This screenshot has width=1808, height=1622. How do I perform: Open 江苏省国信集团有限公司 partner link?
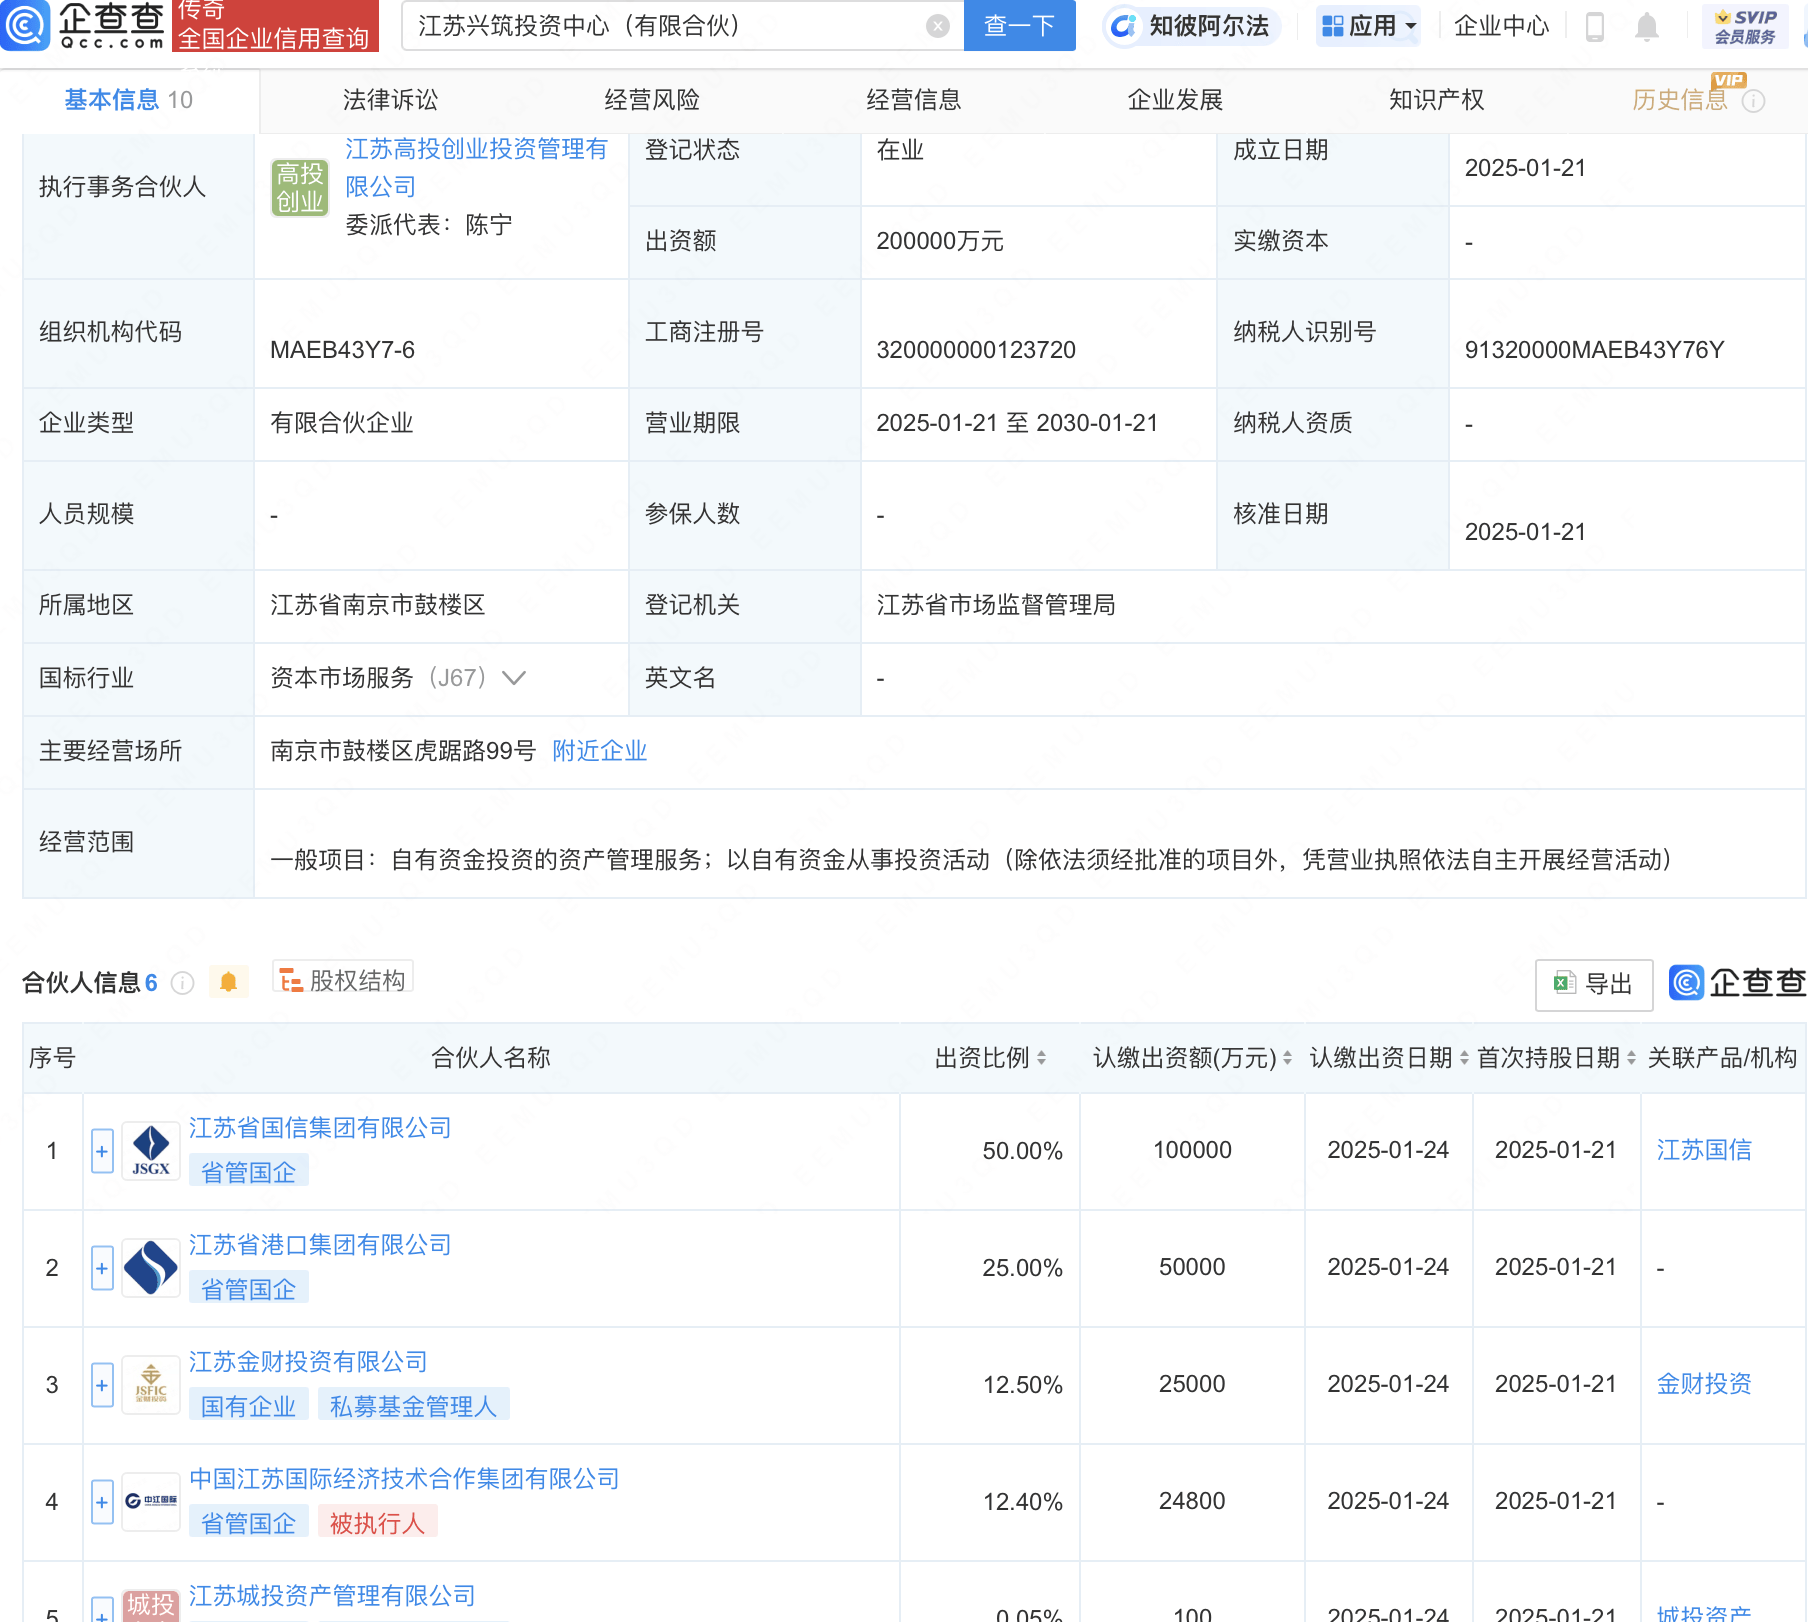(x=320, y=1128)
